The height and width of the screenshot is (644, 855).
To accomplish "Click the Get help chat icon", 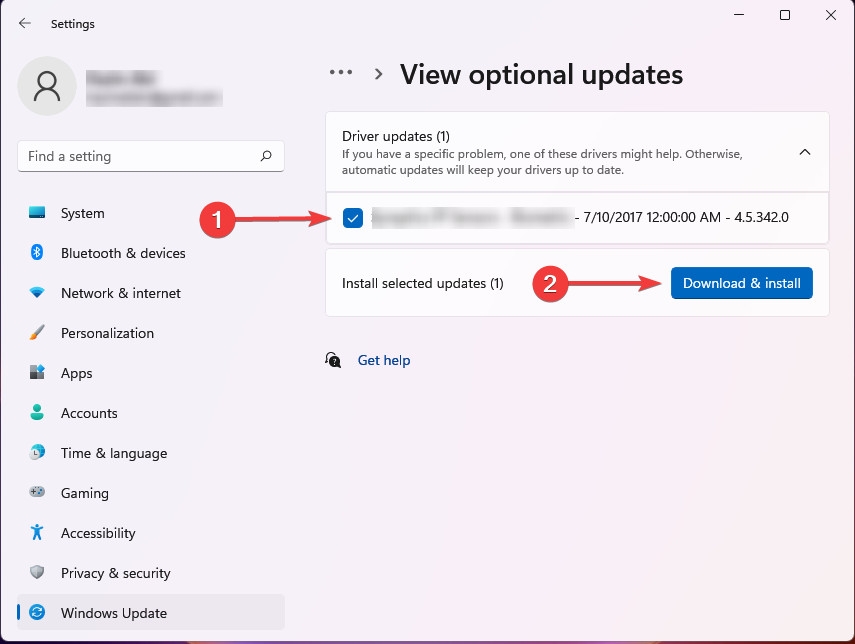I will coord(333,360).
